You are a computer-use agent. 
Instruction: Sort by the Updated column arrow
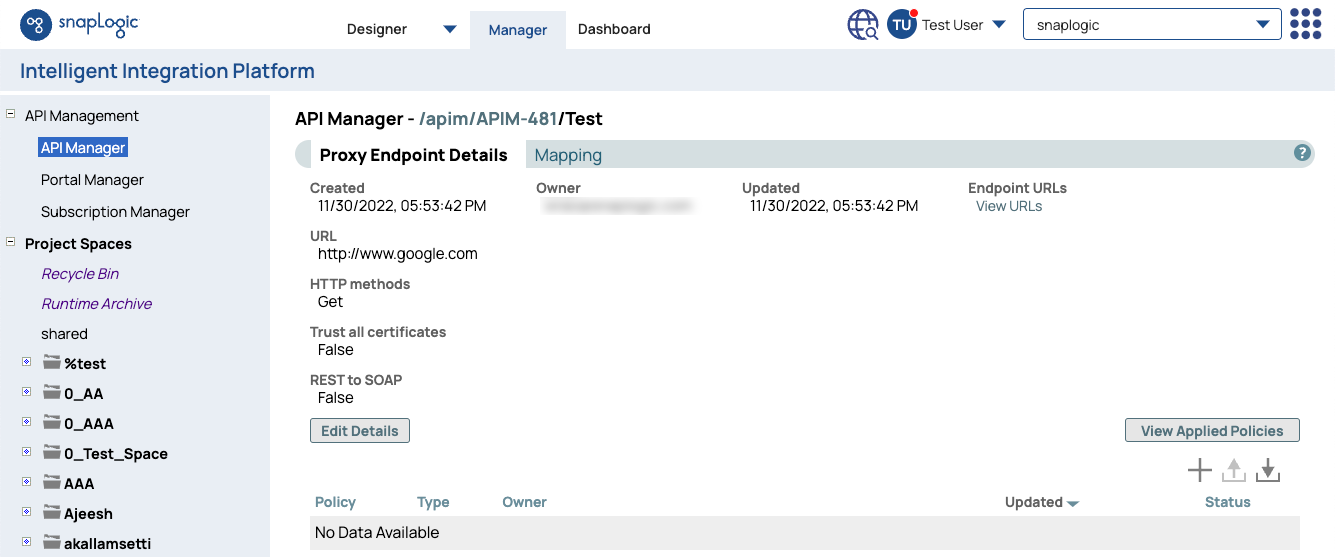1073,504
